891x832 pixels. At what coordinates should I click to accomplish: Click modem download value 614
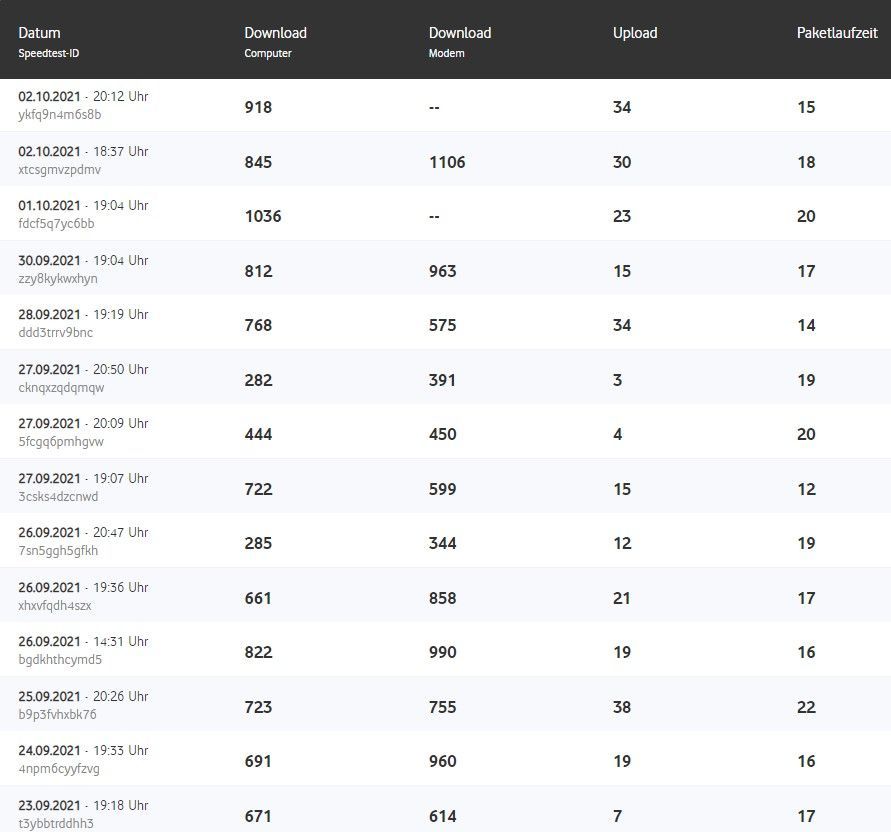(x=443, y=817)
